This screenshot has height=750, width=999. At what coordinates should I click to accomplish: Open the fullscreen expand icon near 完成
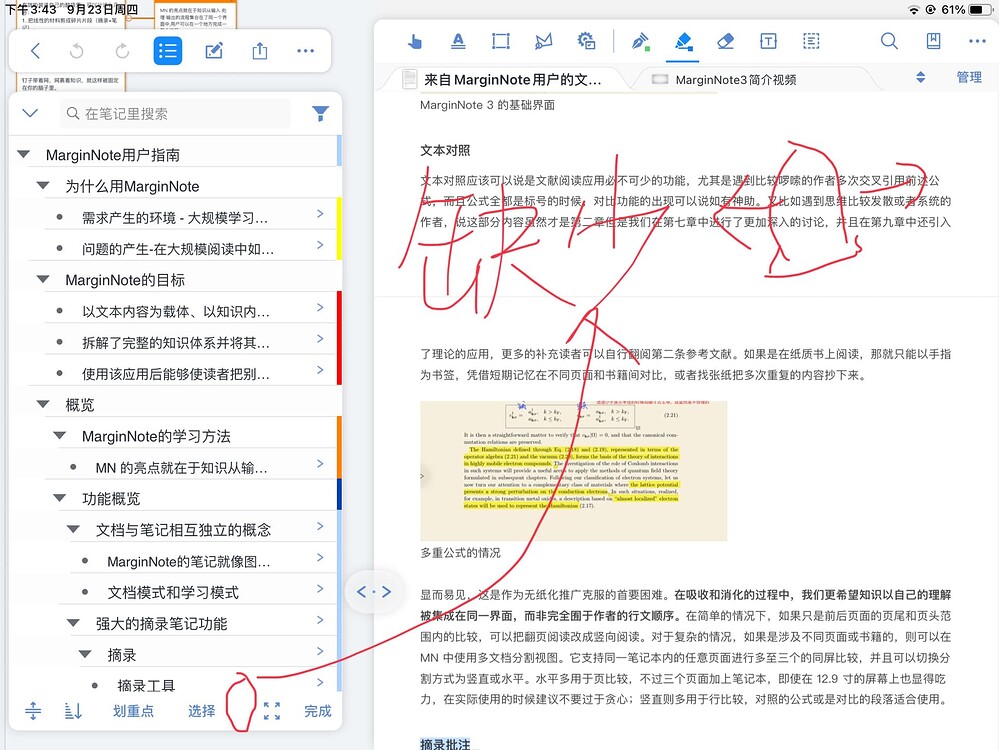tap(271, 711)
